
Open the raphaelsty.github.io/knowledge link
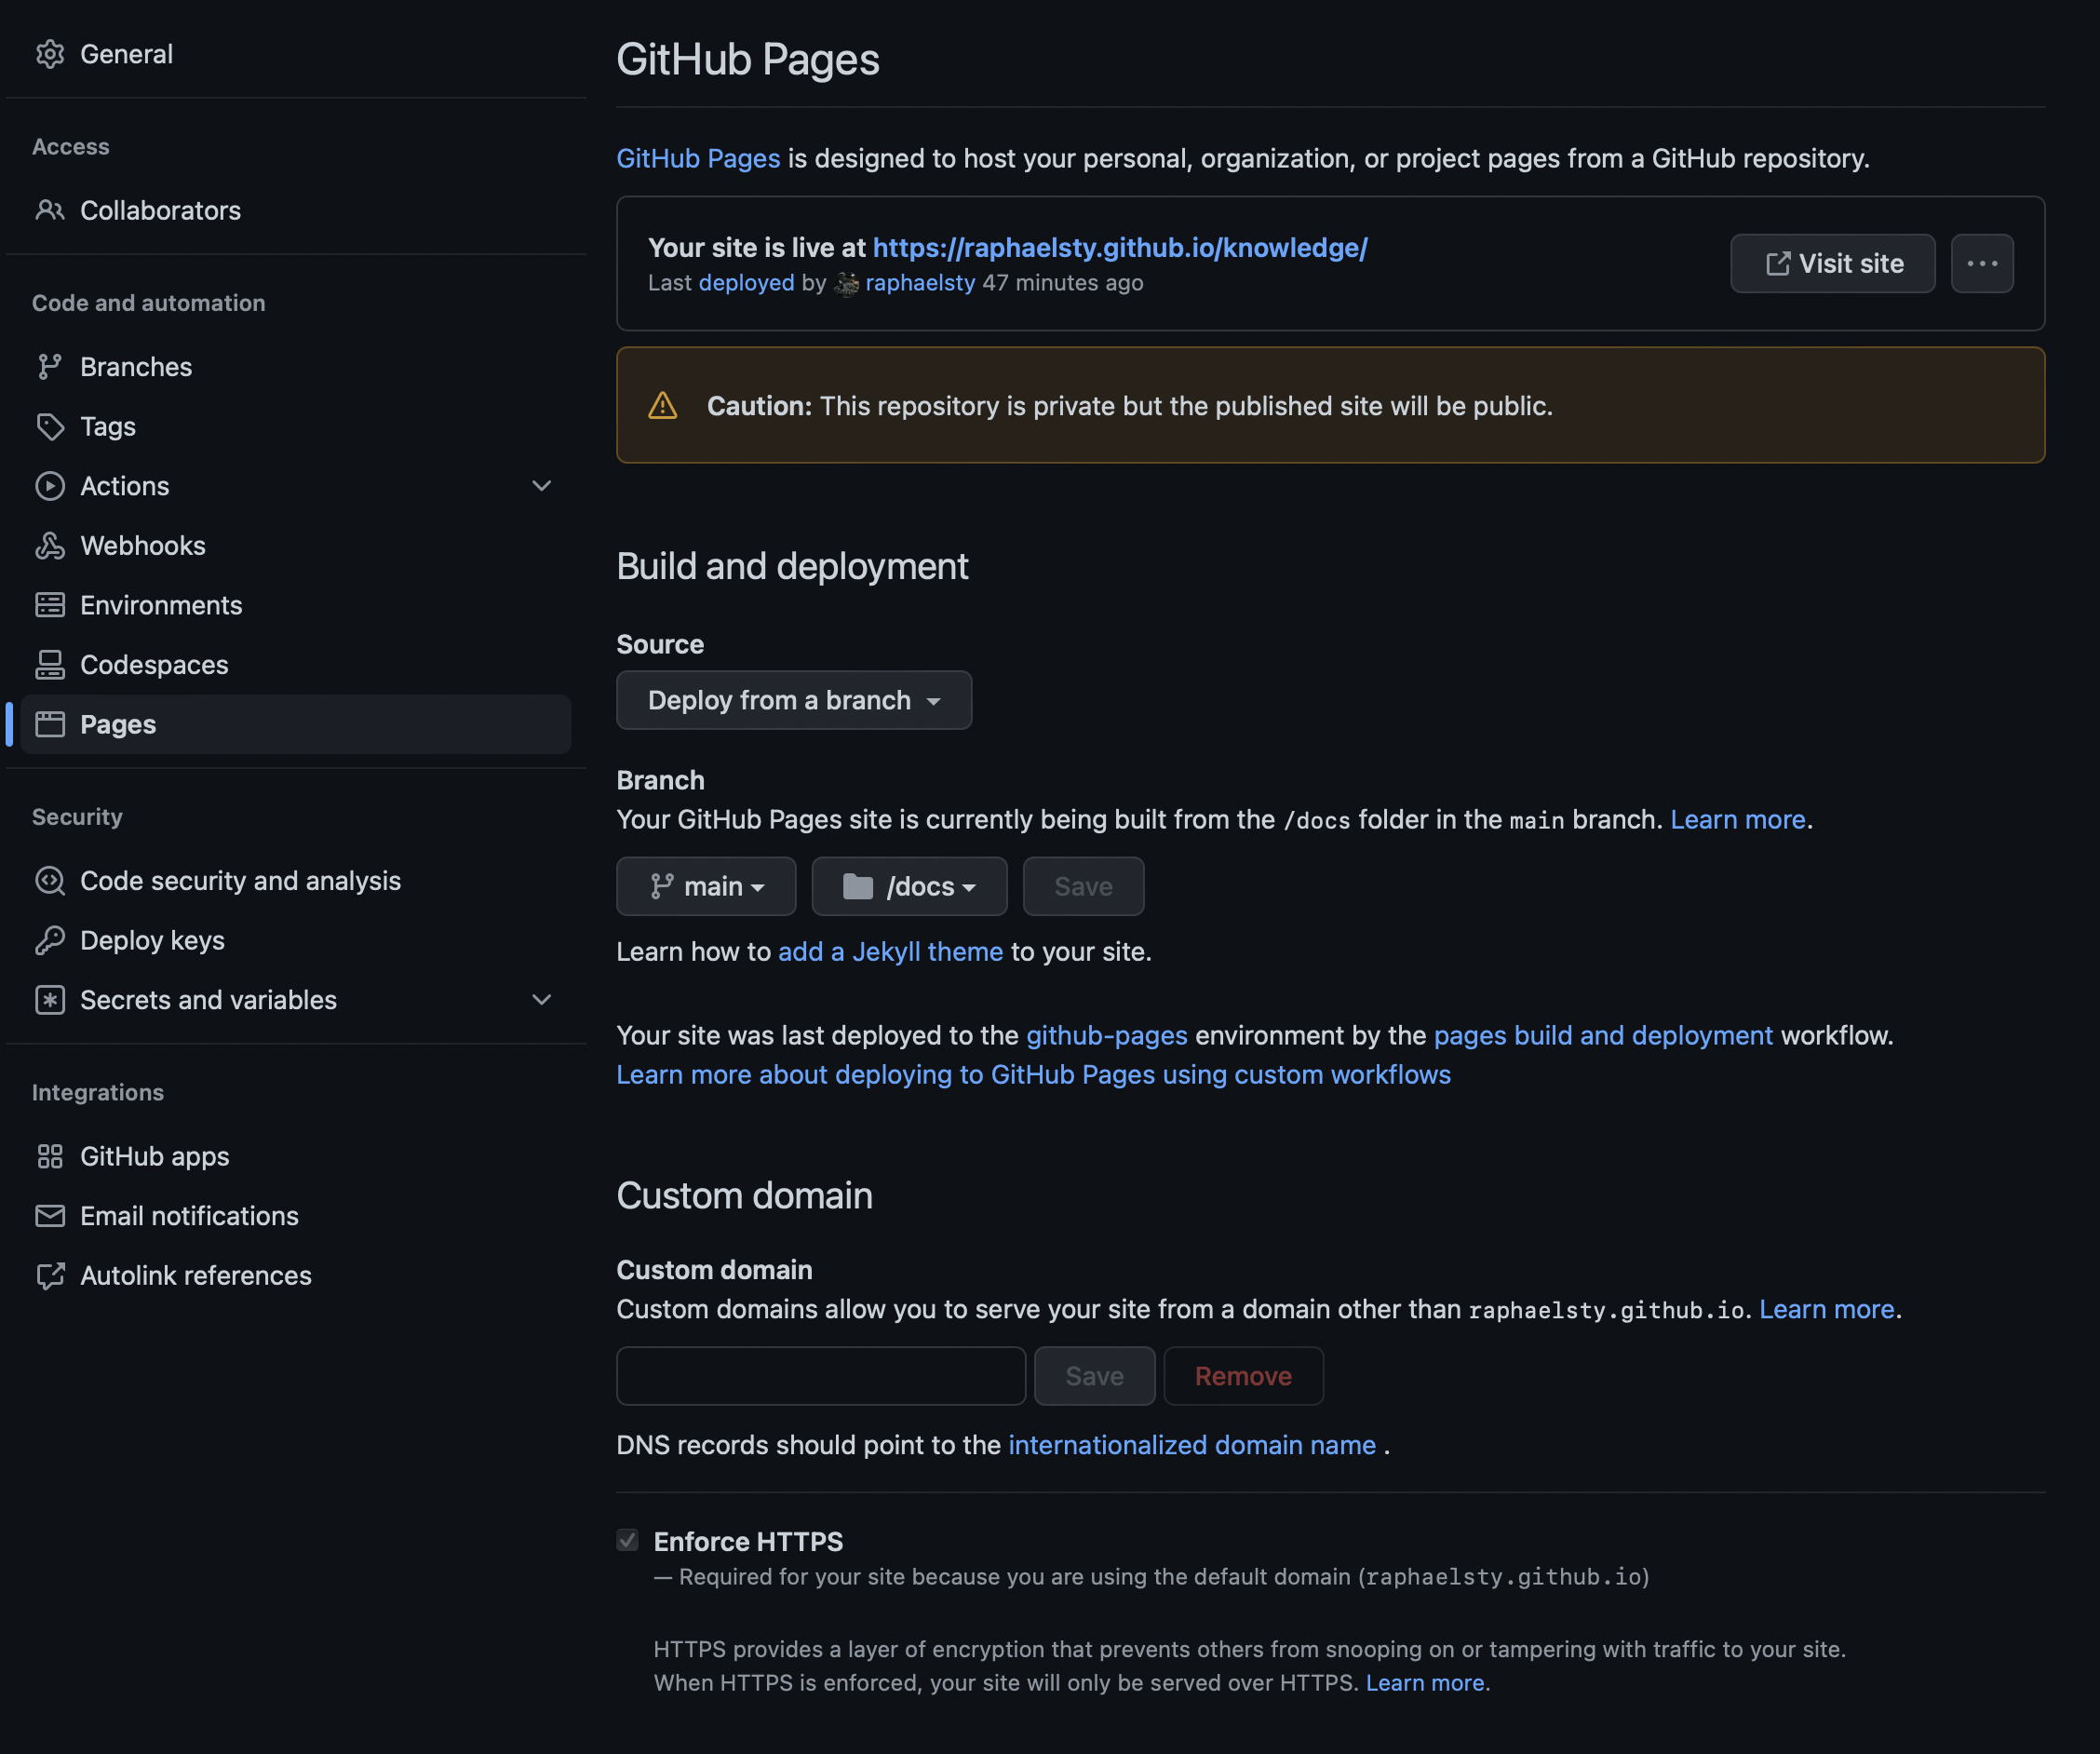point(1119,248)
